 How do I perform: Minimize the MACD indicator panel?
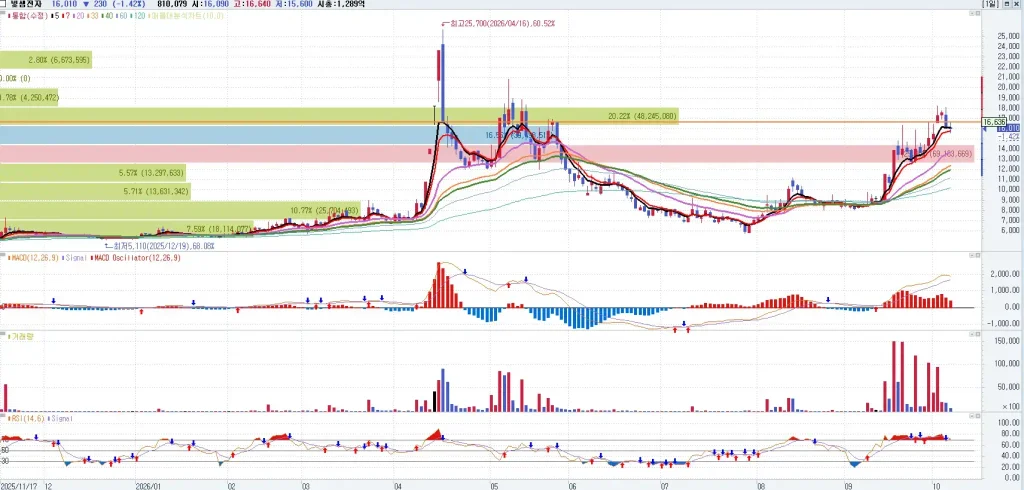pyautogui.click(x=972, y=255)
